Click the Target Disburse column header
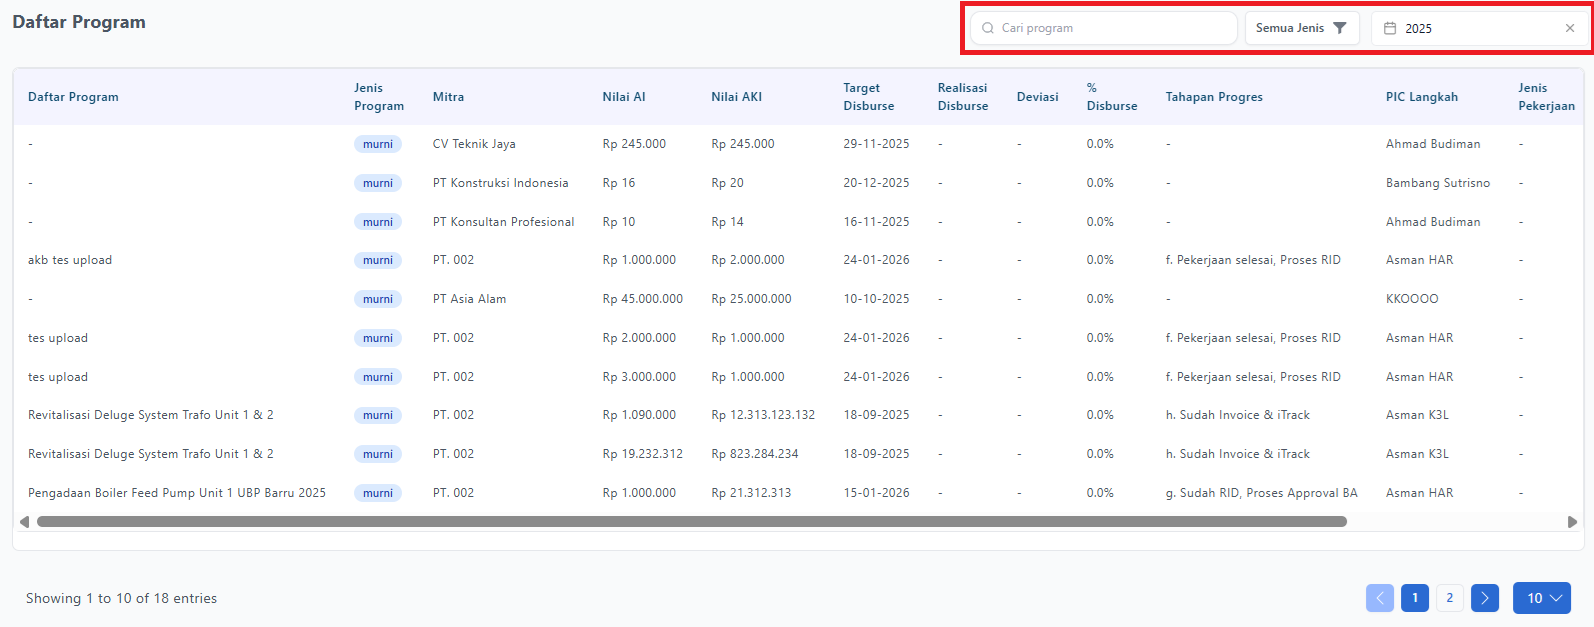 pyautogui.click(x=868, y=97)
